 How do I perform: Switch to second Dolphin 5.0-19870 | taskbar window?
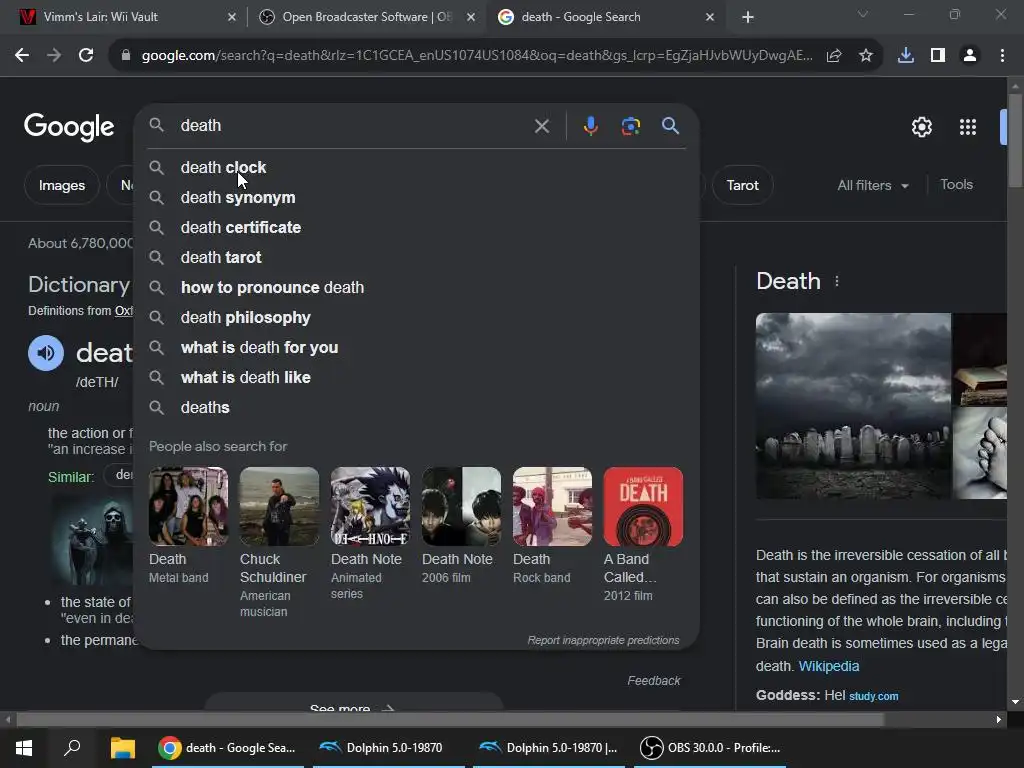549,748
